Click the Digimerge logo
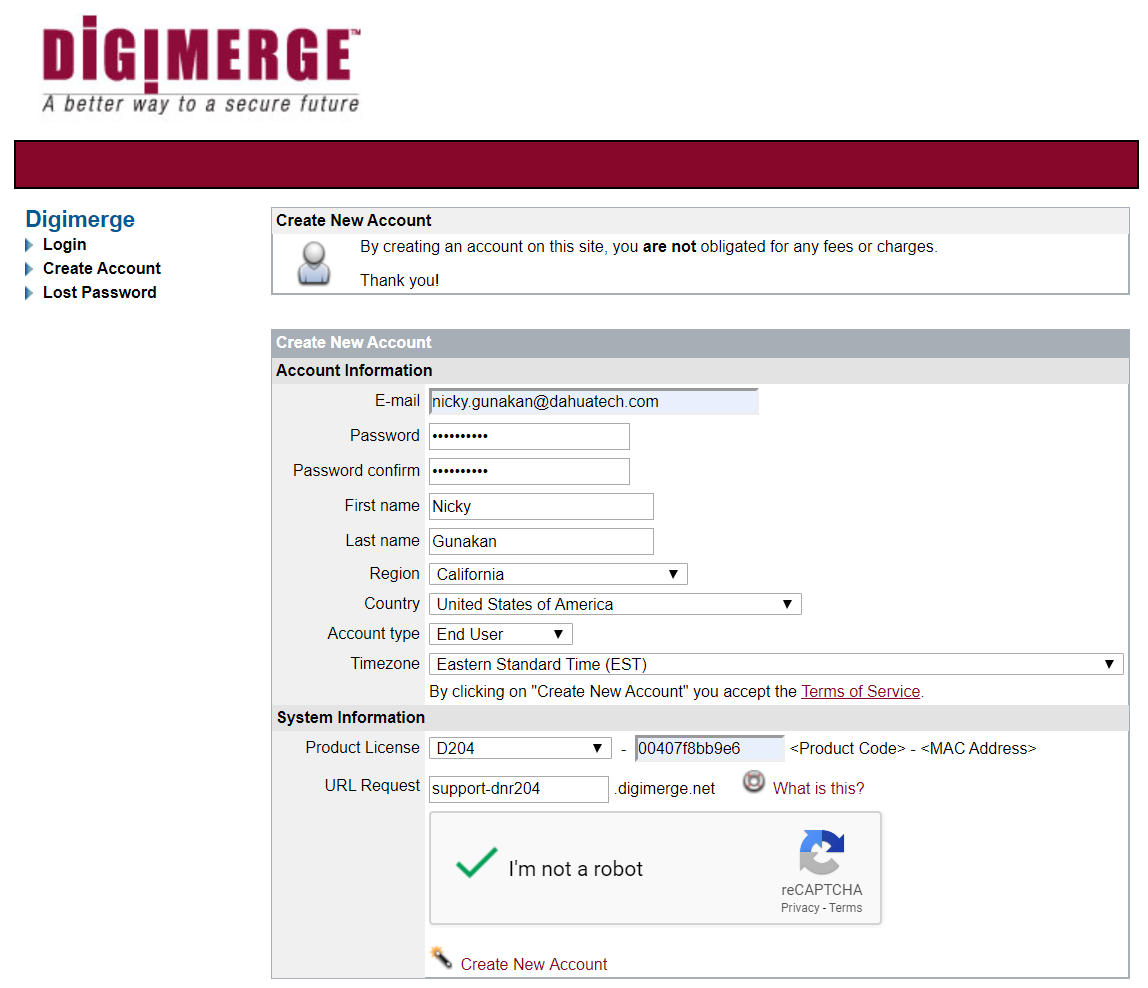The height and width of the screenshot is (988, 1148). (x=201, y=64)
